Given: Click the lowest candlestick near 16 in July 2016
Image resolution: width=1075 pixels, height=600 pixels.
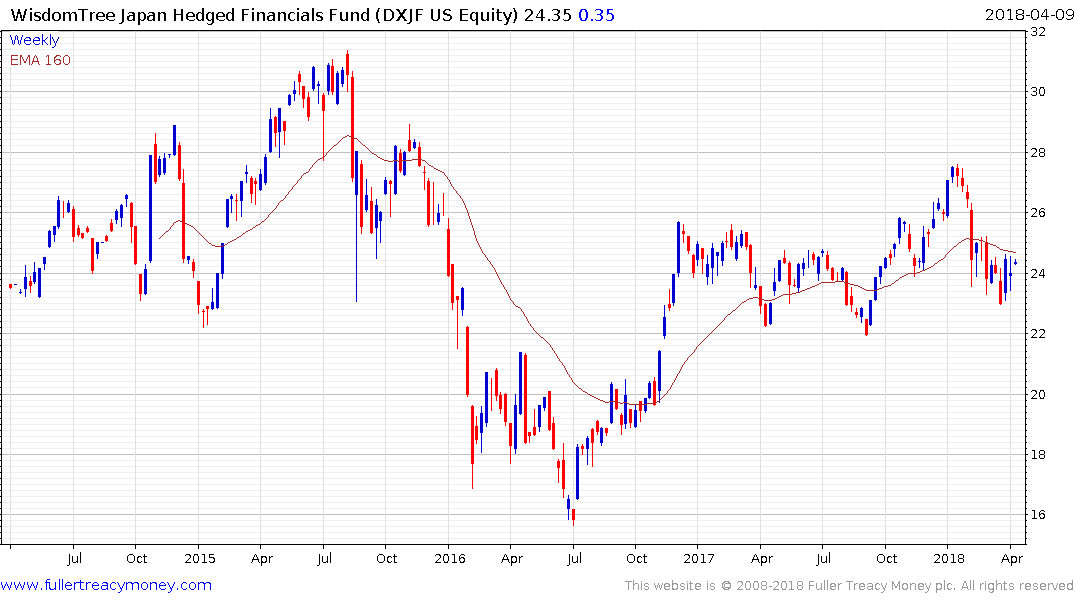Looking at the screenshot, I should click(573, 516).
